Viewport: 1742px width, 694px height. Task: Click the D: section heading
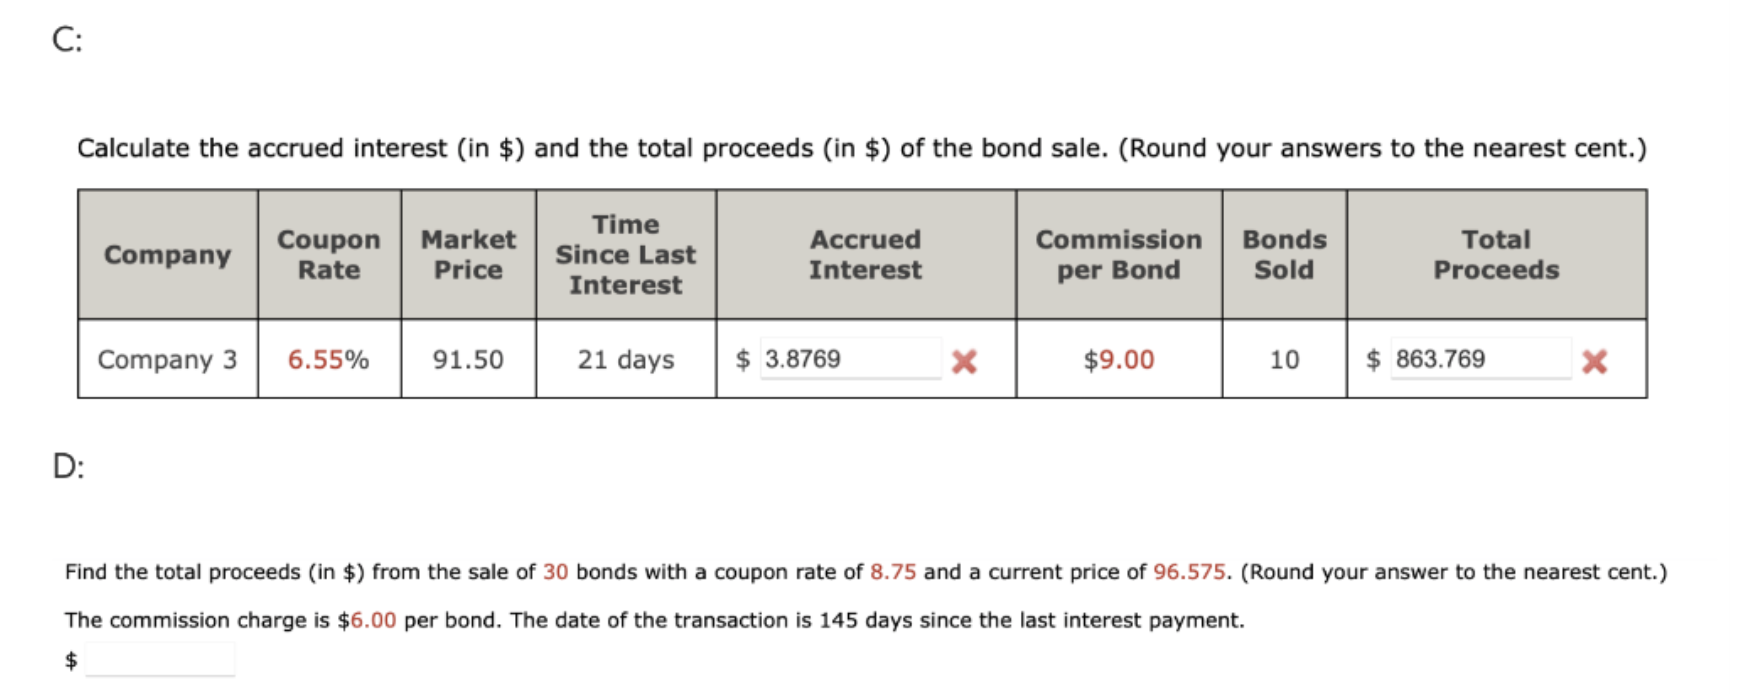click(x=68, y=467)
